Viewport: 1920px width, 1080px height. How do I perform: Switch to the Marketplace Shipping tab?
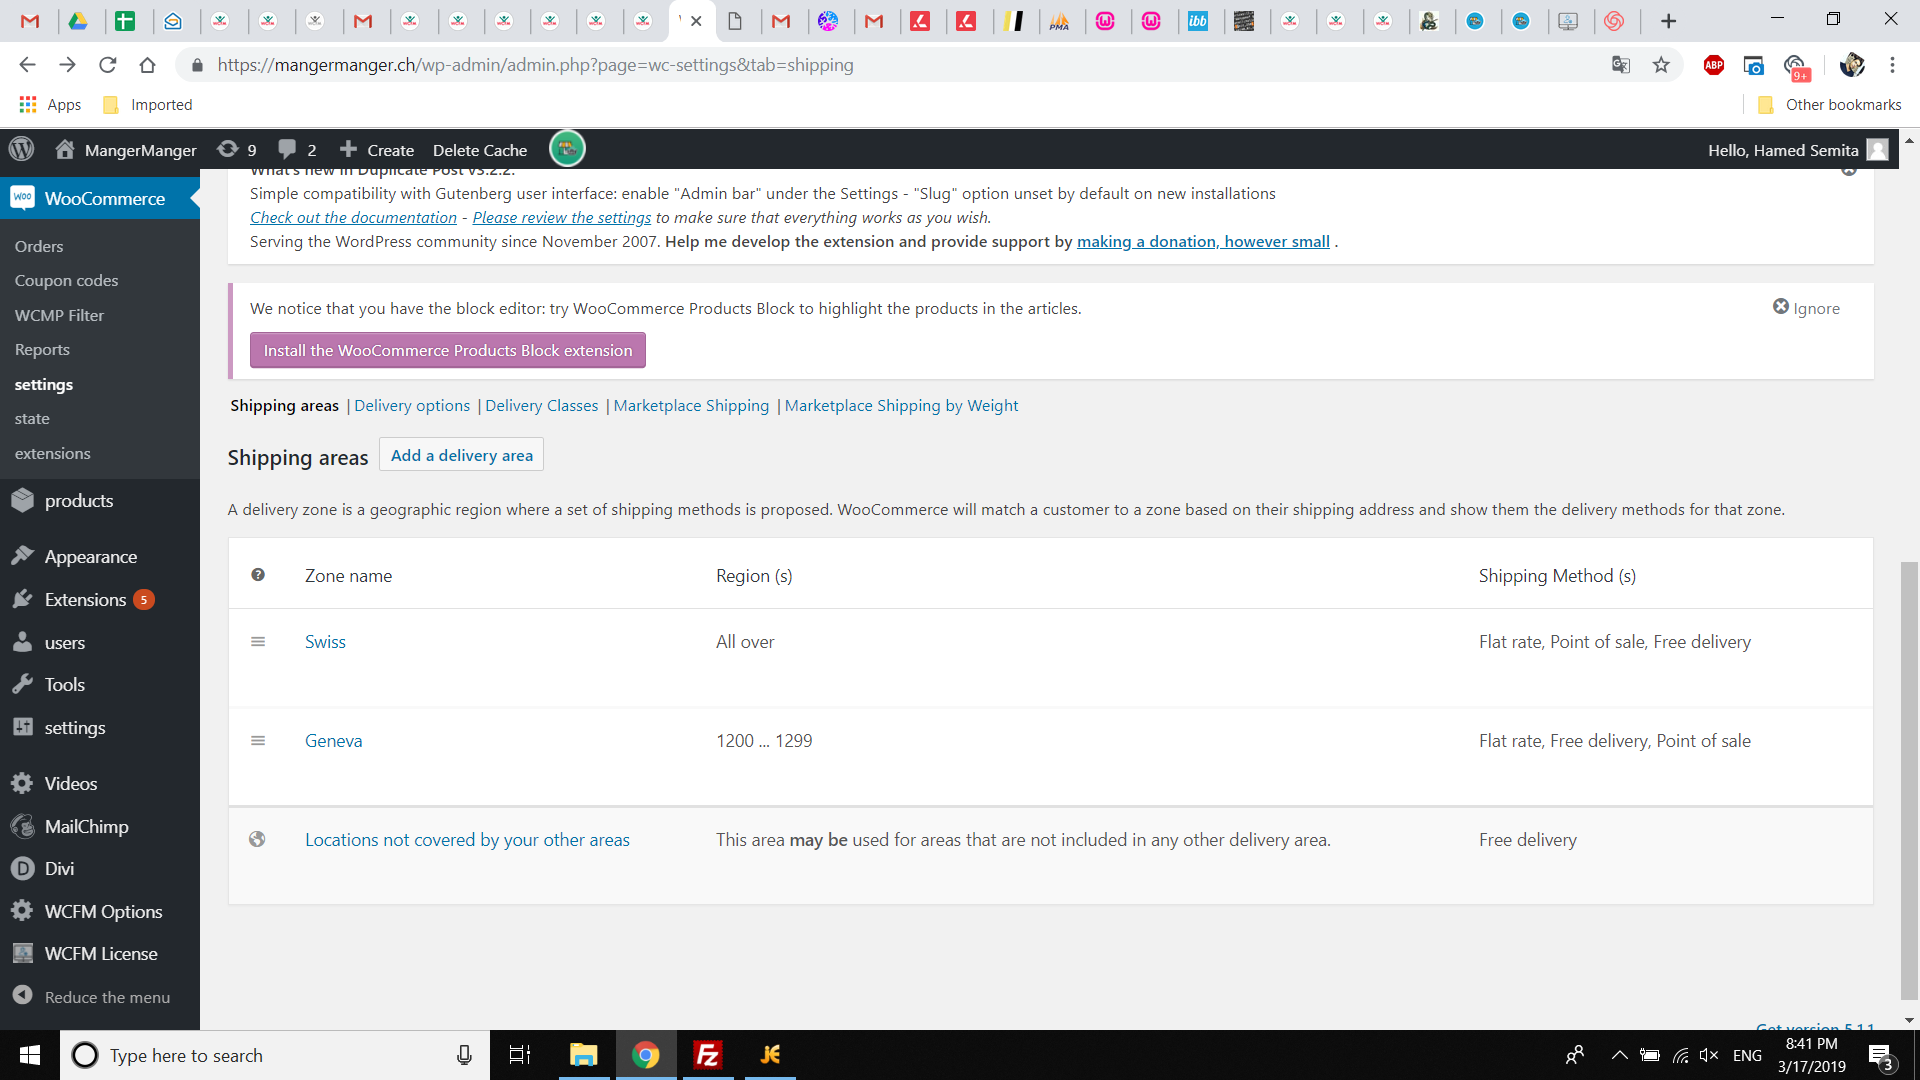pos(691,406)
